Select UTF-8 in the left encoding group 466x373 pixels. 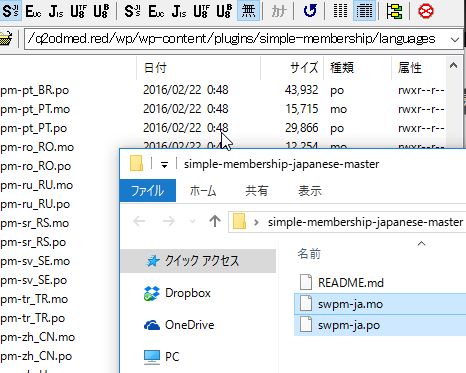(78, 11)
